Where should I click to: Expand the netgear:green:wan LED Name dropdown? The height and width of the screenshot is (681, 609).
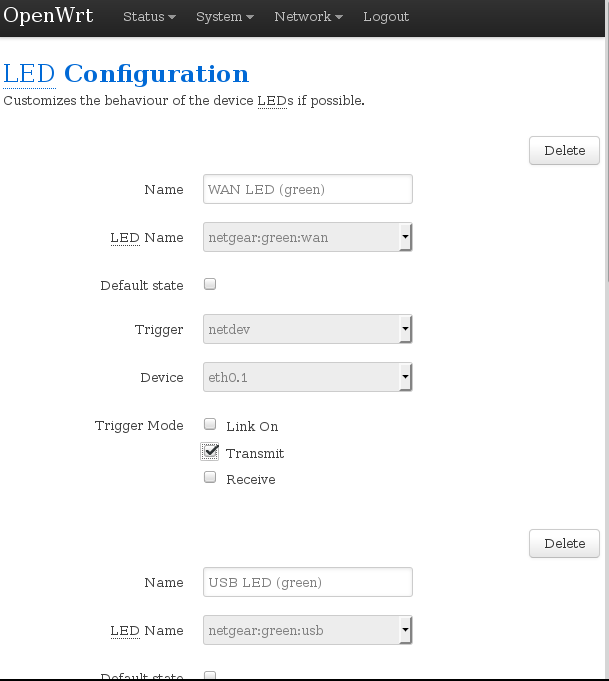307,237
